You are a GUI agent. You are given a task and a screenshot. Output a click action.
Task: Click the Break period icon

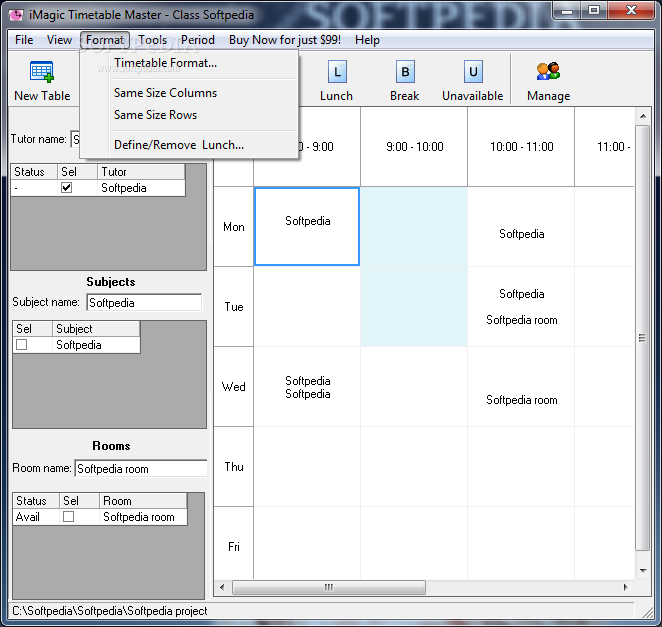(x=405, y=72)
